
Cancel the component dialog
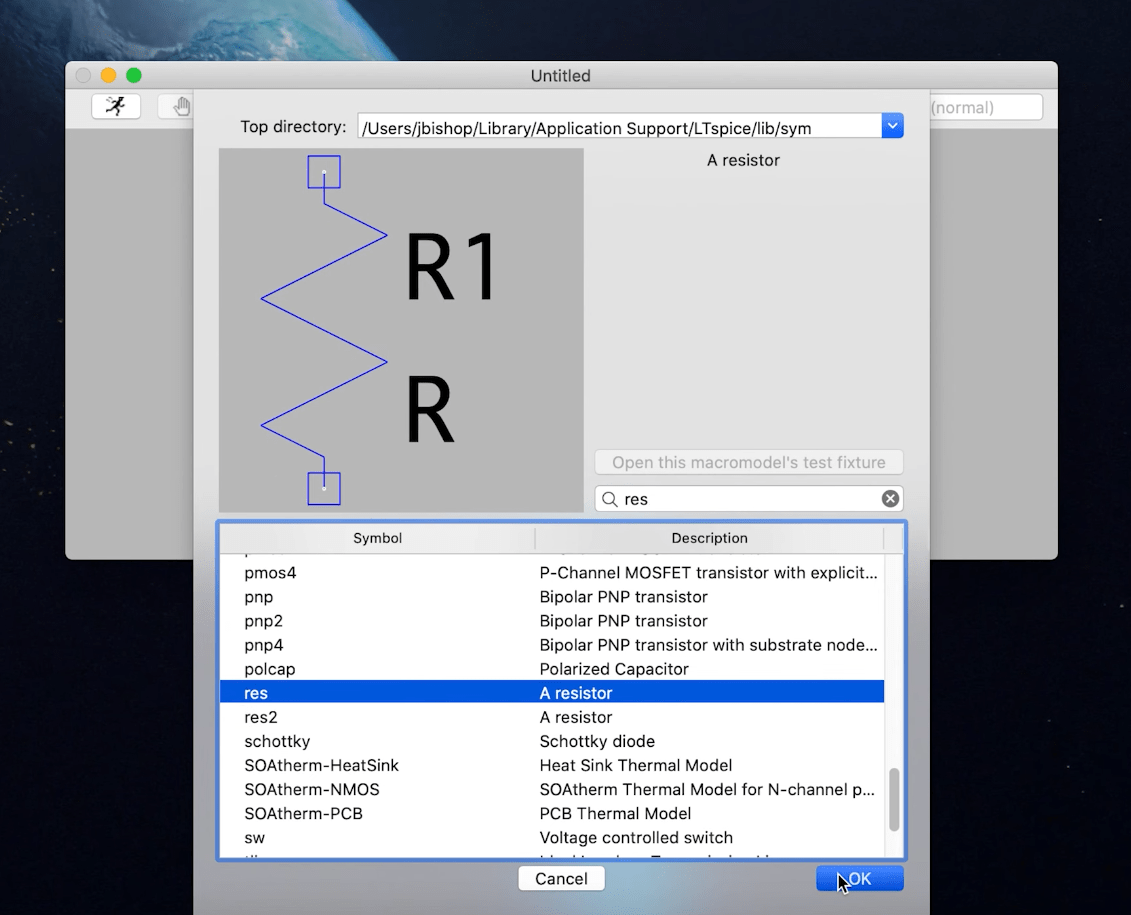(561, 878)
